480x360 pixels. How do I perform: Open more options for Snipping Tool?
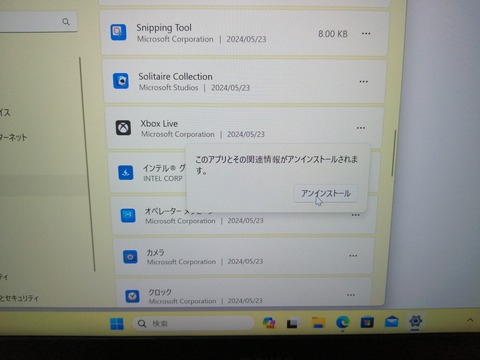click(x=366, y=34)
